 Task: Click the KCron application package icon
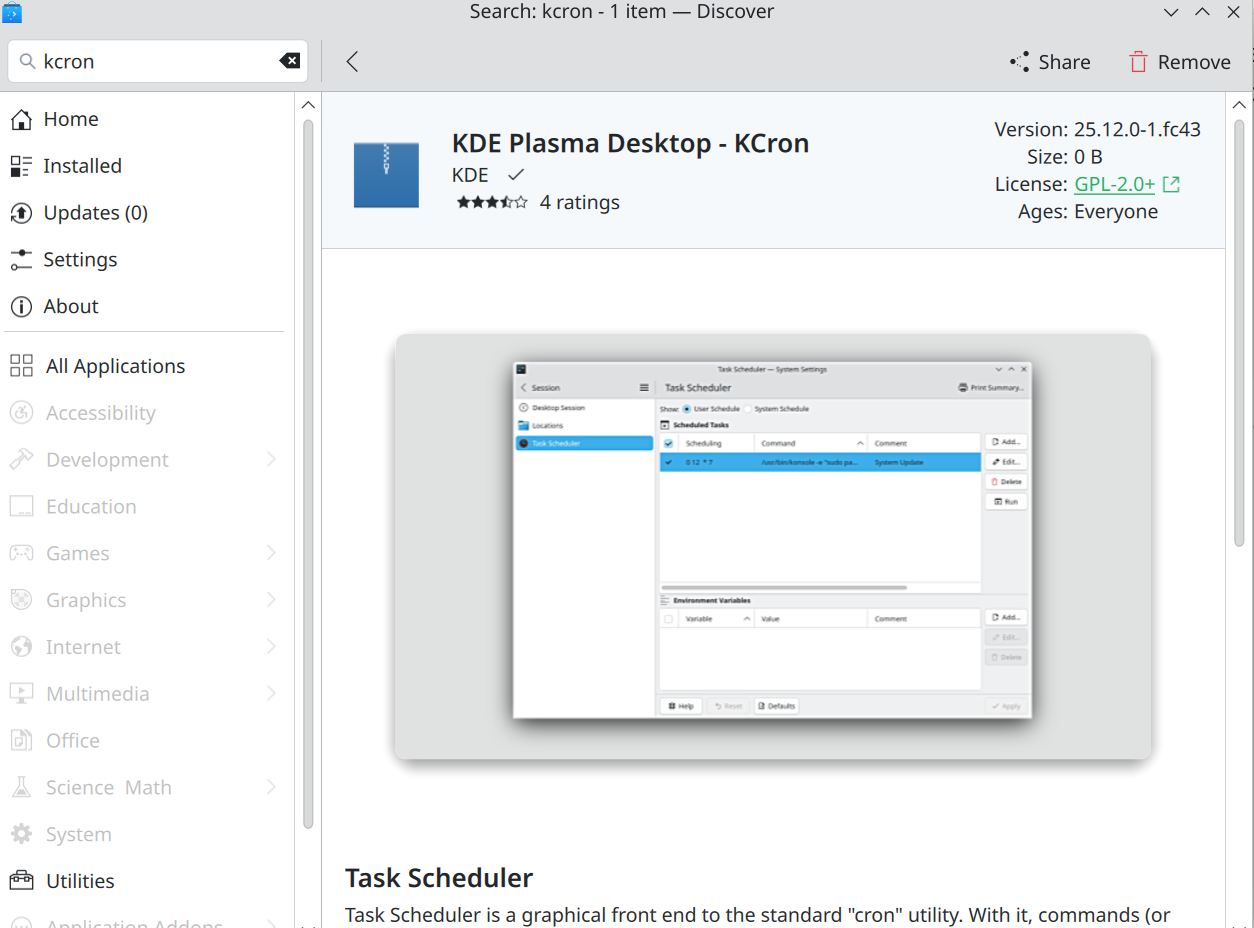coord(386,175)
